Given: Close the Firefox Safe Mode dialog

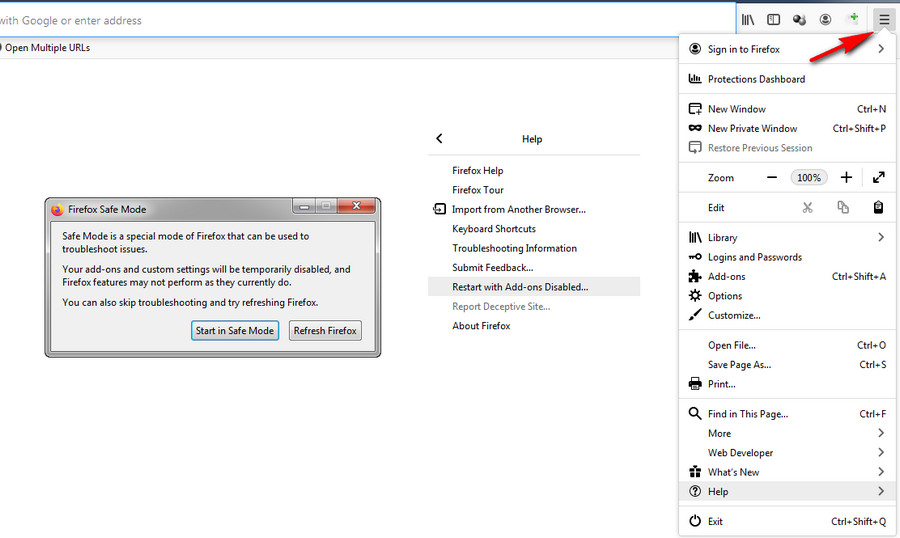Looking at the screenshot, I should [356, 205].
